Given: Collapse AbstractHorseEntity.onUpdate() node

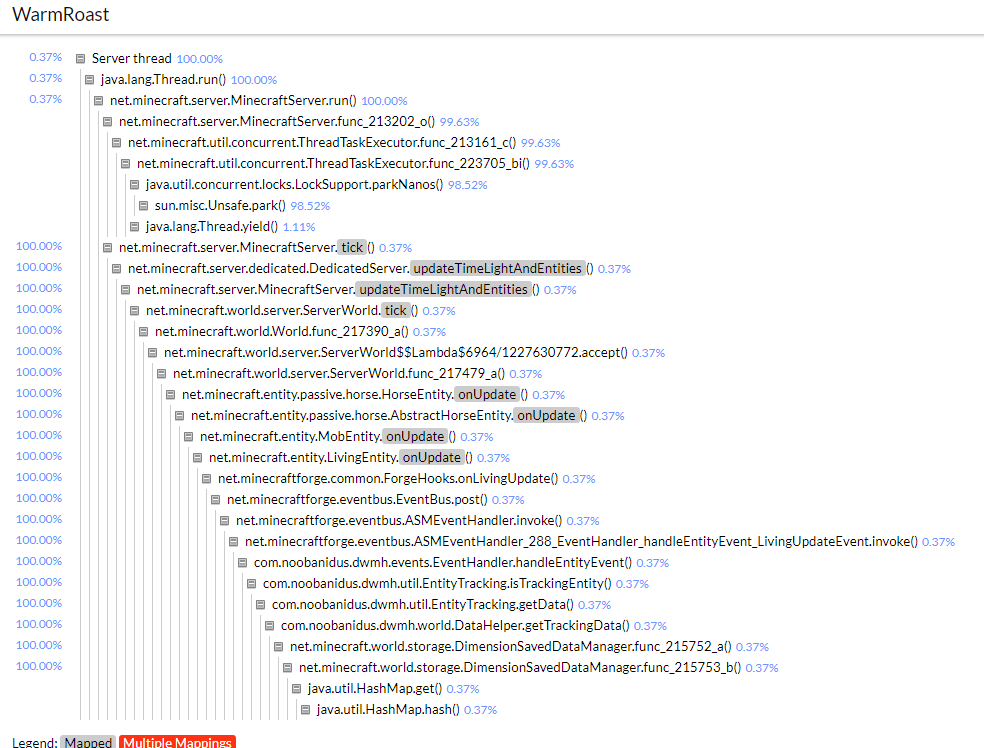Looking at the screenshot, I should click(x=179, y=415).
